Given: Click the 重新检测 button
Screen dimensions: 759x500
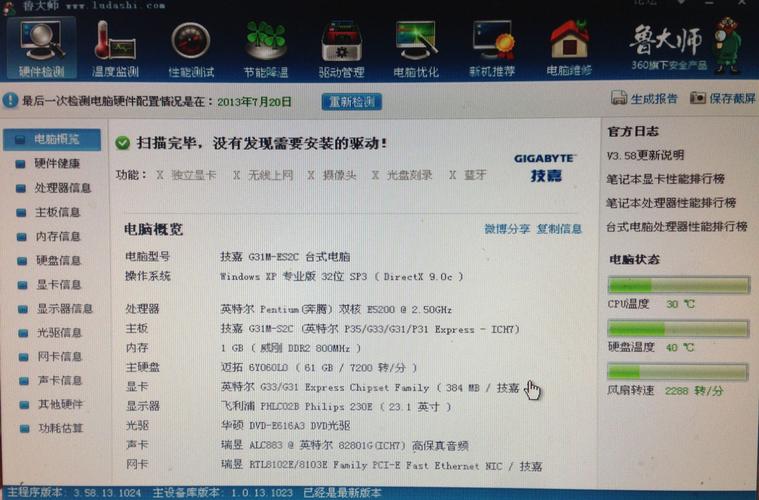Looking at the screenshot, I should [x=352, y=102].
